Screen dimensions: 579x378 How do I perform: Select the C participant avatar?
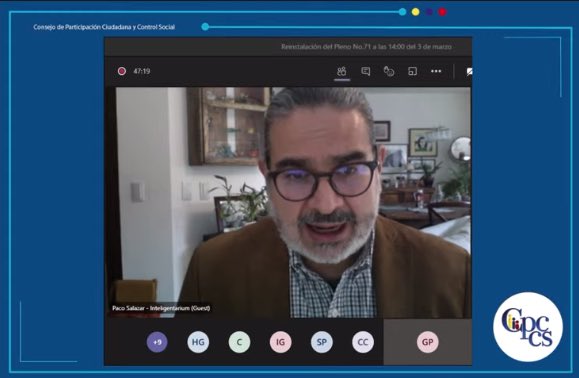point(239,342)
